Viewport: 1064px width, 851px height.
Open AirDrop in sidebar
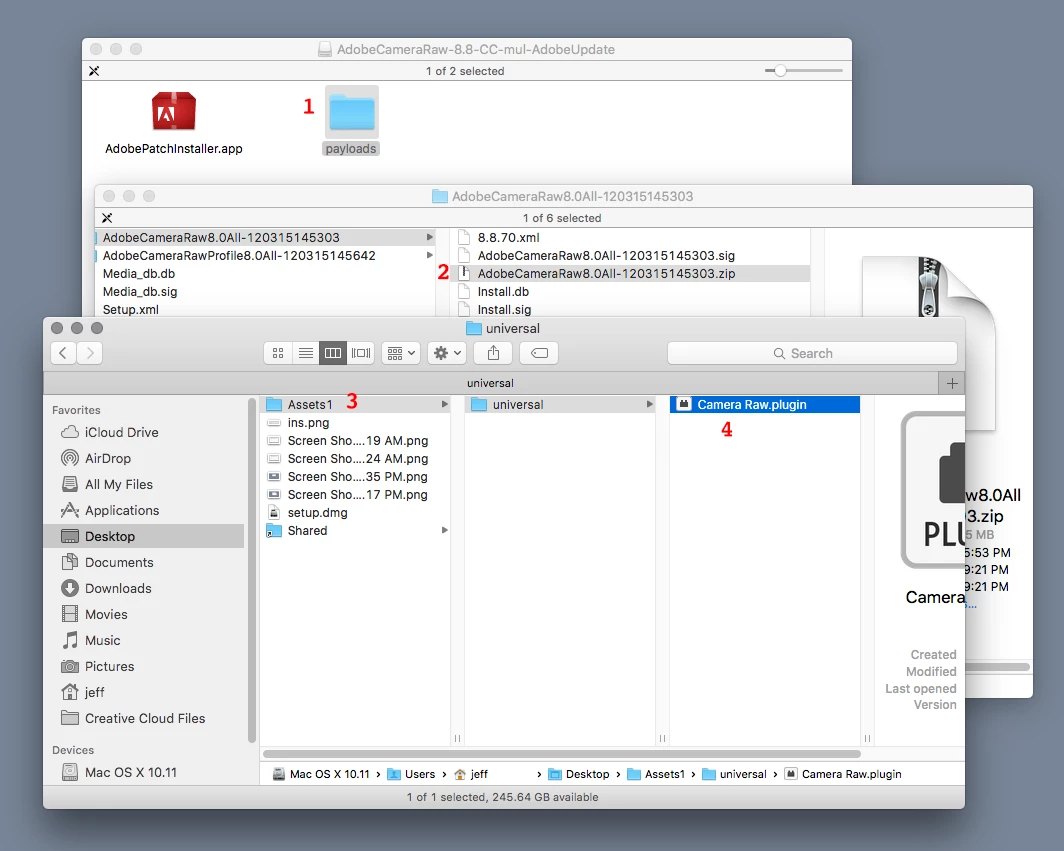tap(144, 458)
